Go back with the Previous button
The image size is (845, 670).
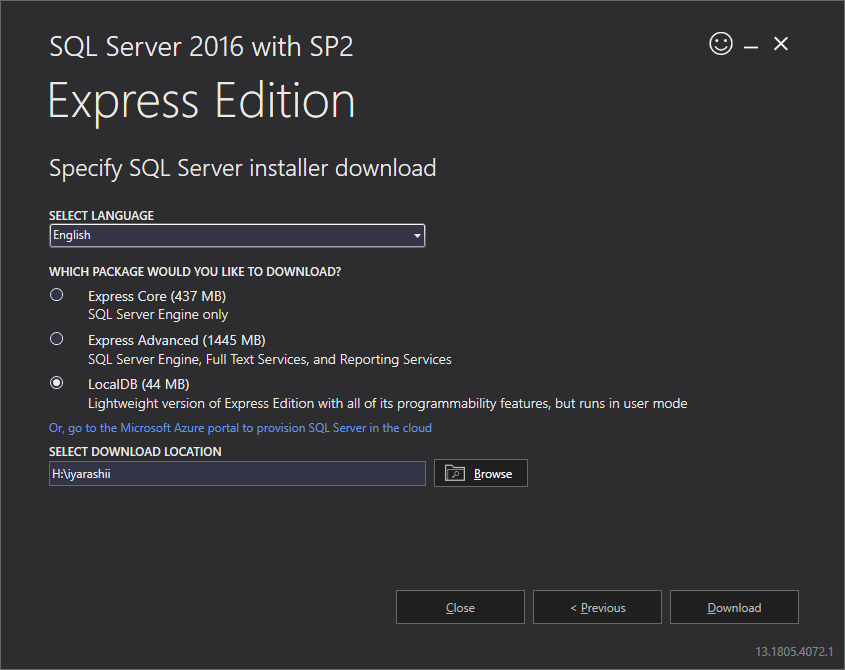pos(597,607)
